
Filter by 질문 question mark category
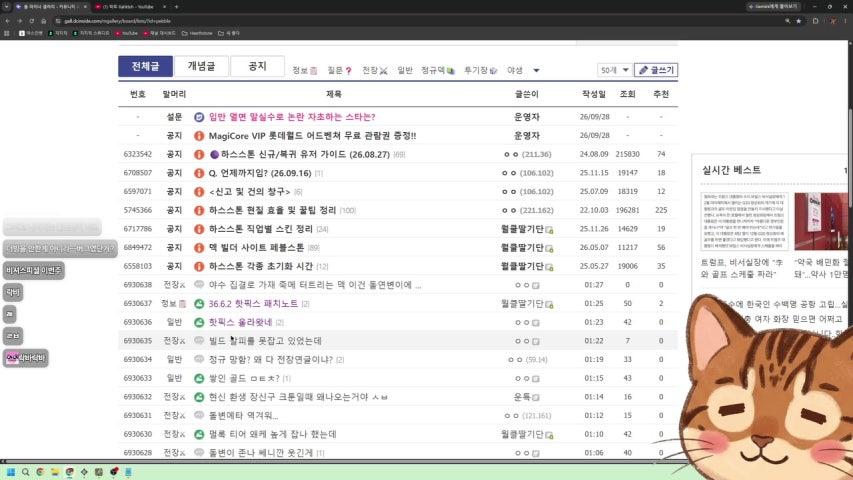pyautogui.click(x=339, y=70)
